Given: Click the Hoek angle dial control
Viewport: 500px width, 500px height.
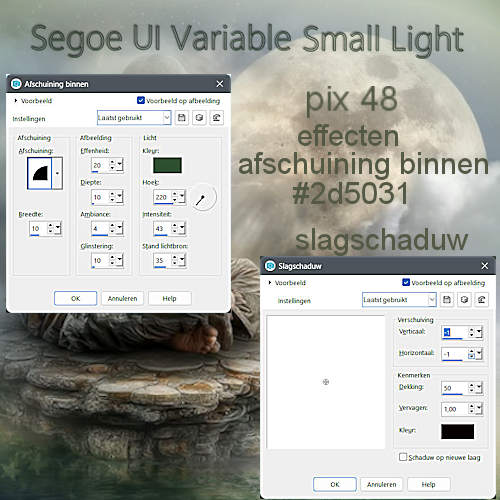Looking at the screenshot, I should click(203, 197).
